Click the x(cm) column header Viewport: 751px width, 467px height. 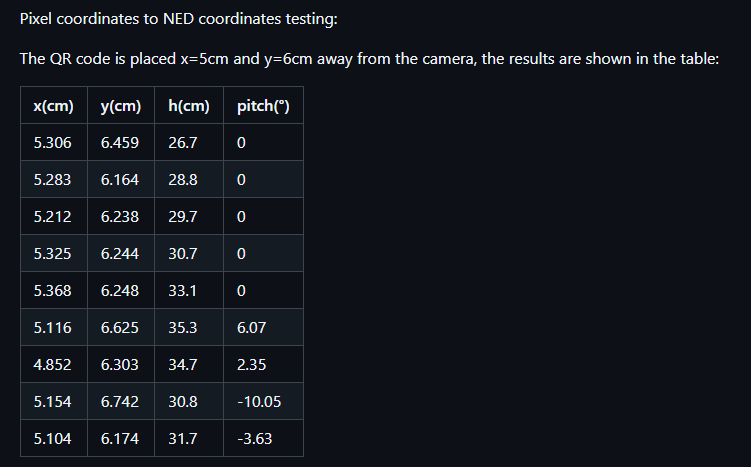54,105
